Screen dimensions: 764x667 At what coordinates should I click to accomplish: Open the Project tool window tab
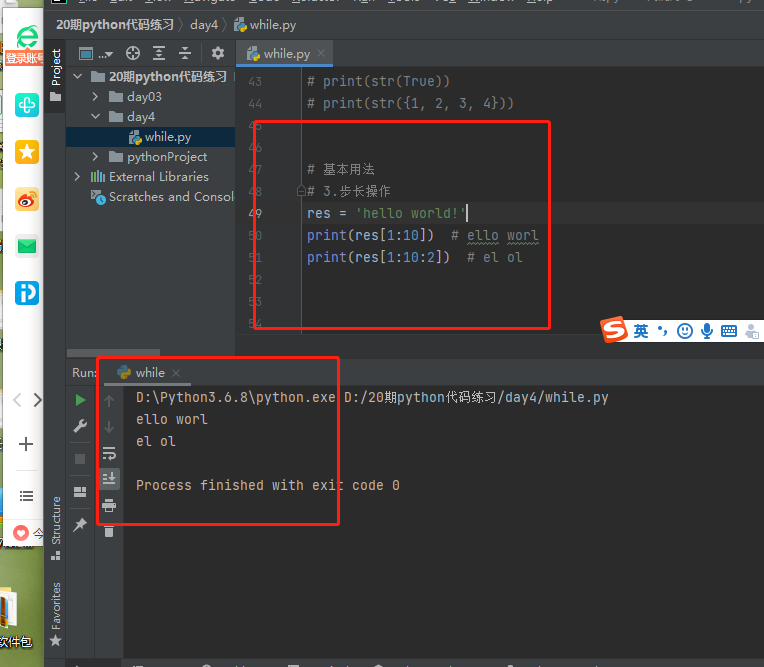[56, 74]
